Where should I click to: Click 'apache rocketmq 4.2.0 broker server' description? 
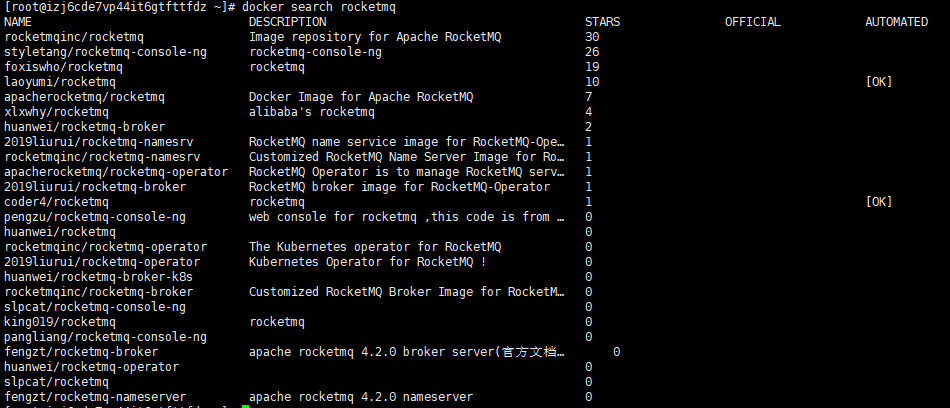click(x=407, y=352)
